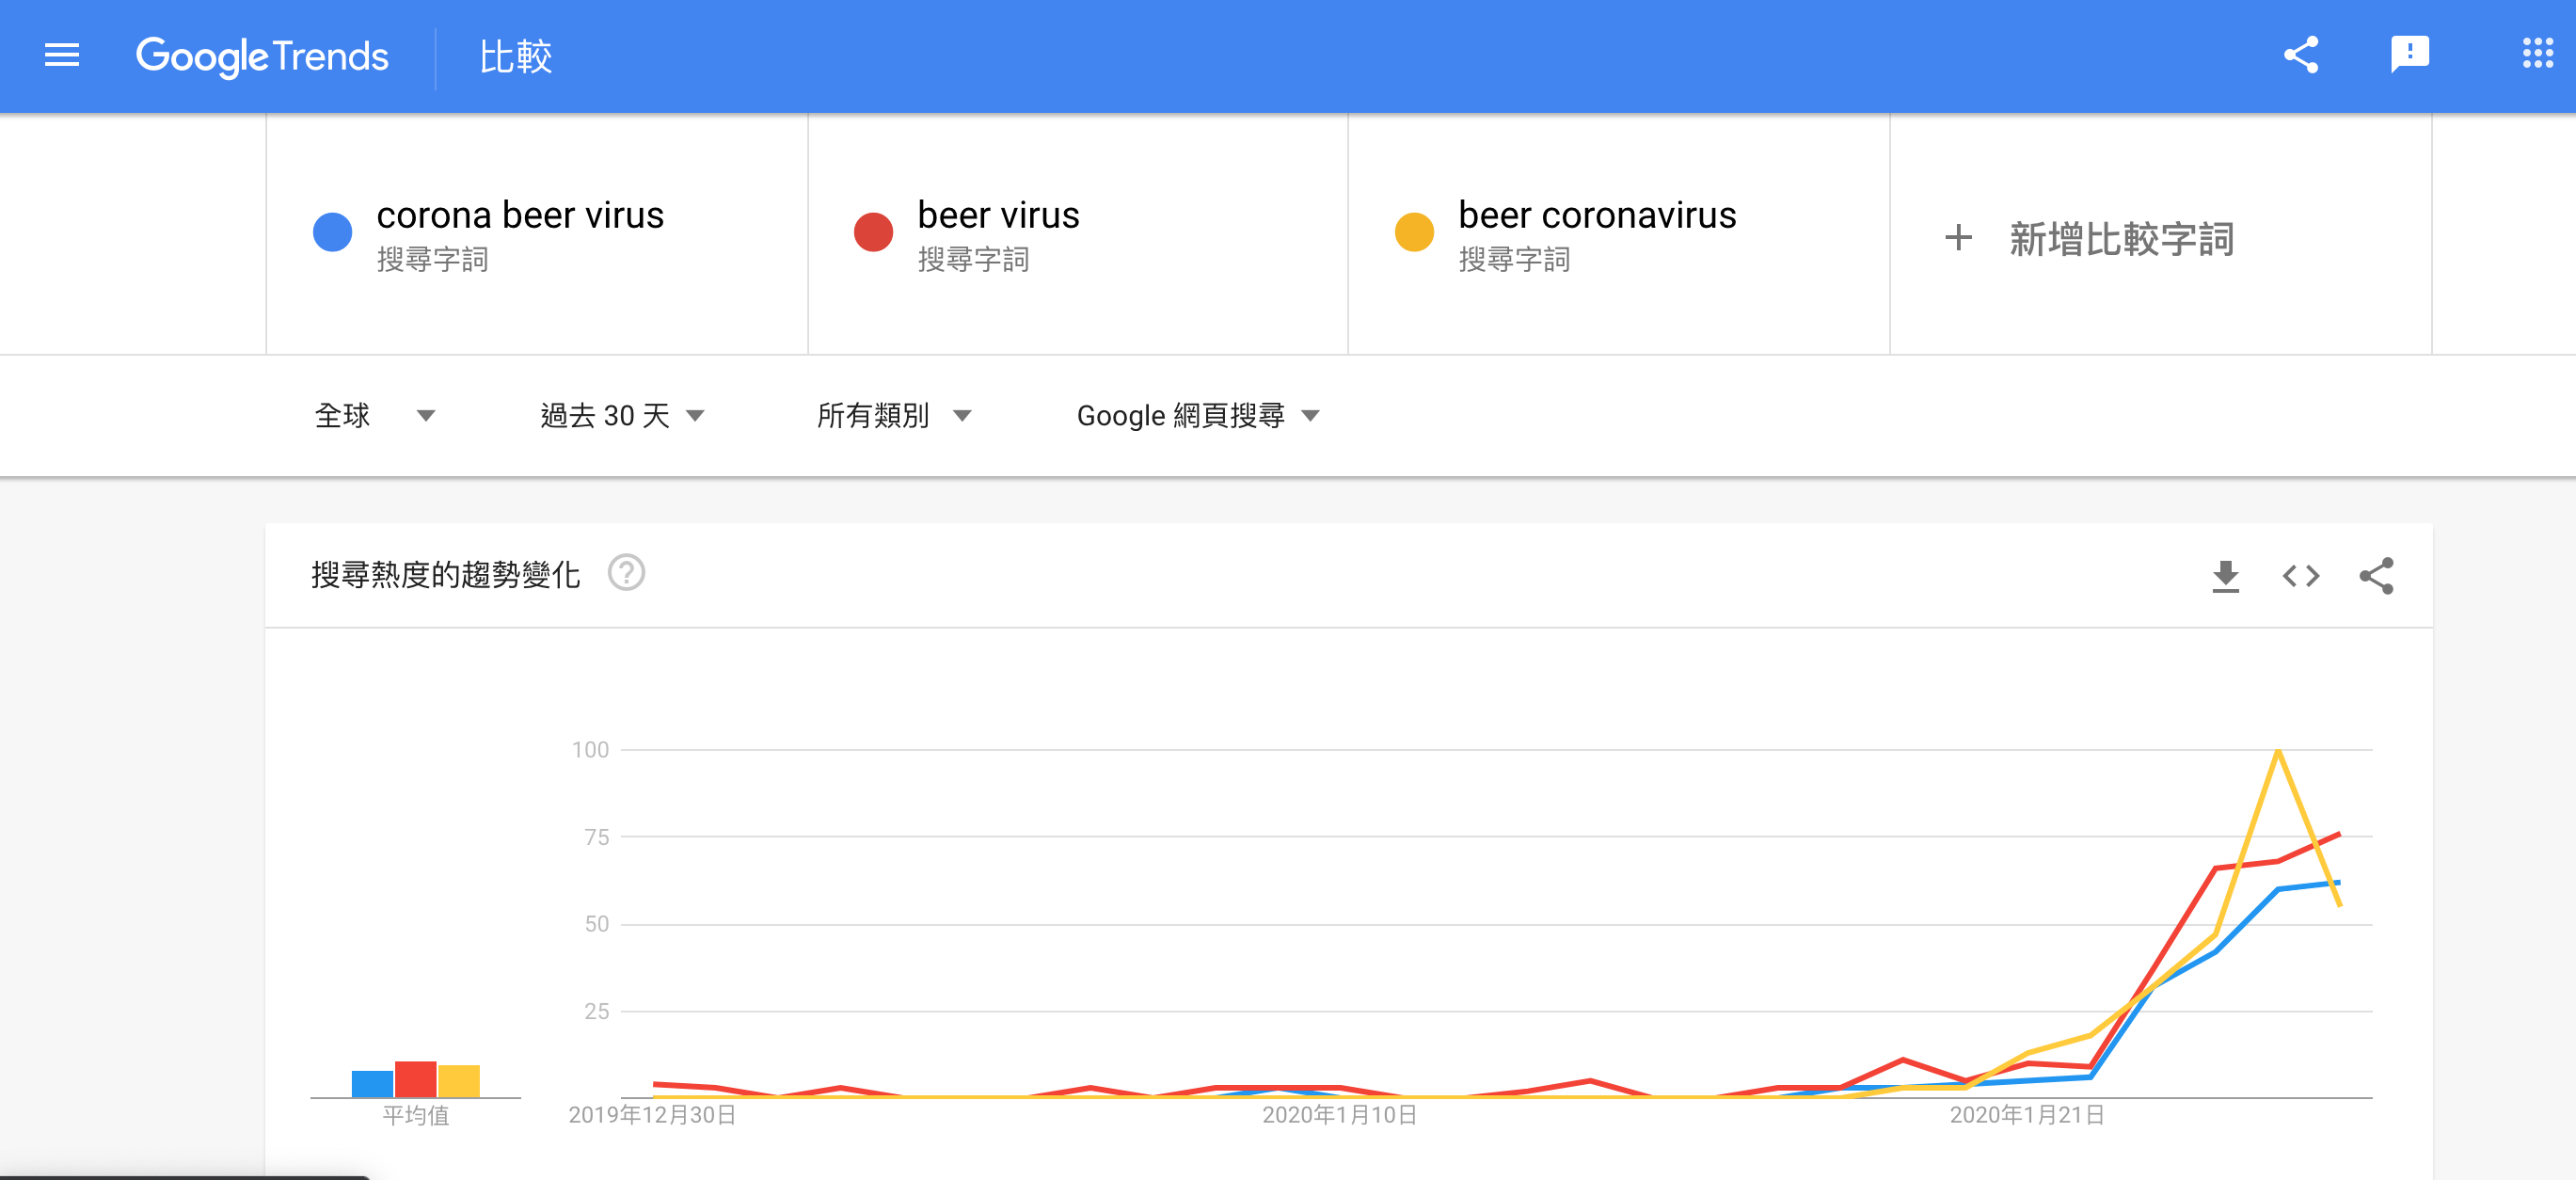This screenshot has width=2576, height=1180.
Task: Click the Google Trends logo
Action: pyautogui.click(x=262, y=56)
